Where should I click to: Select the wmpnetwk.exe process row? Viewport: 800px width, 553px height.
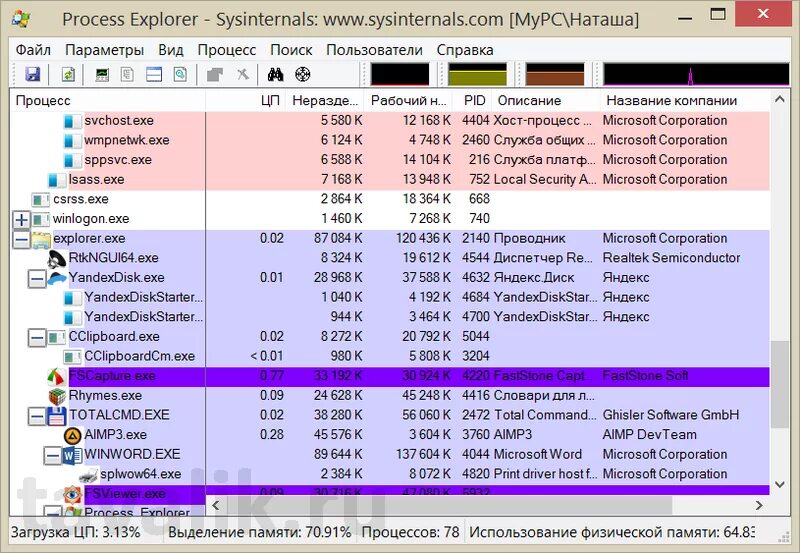coord(390,140)
